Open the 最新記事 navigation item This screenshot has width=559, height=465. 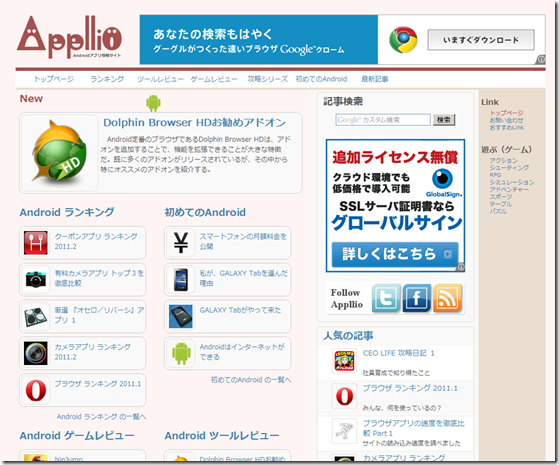pyautogui.click(x=375, y=79)
